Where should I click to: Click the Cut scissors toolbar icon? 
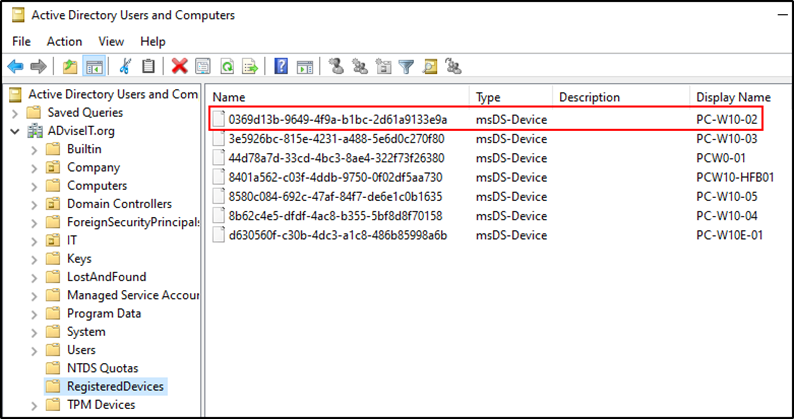[x=125, y=66]
